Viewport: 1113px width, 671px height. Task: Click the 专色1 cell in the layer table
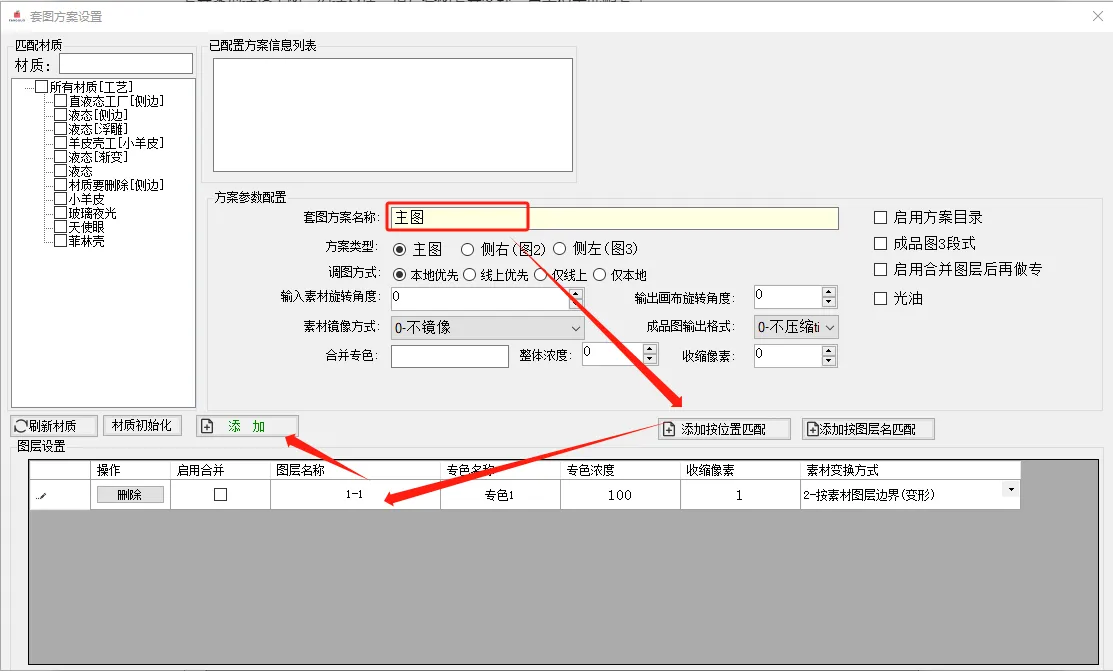[500, 495]
